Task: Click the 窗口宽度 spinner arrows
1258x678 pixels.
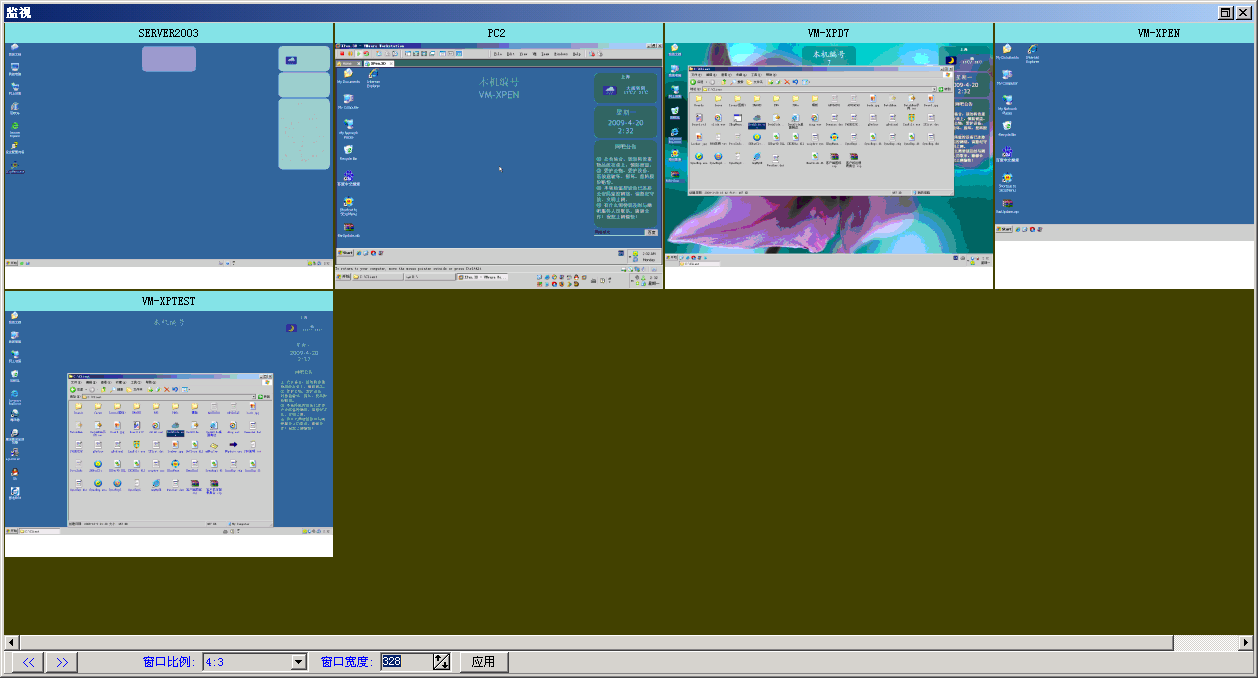Action: 441,662
